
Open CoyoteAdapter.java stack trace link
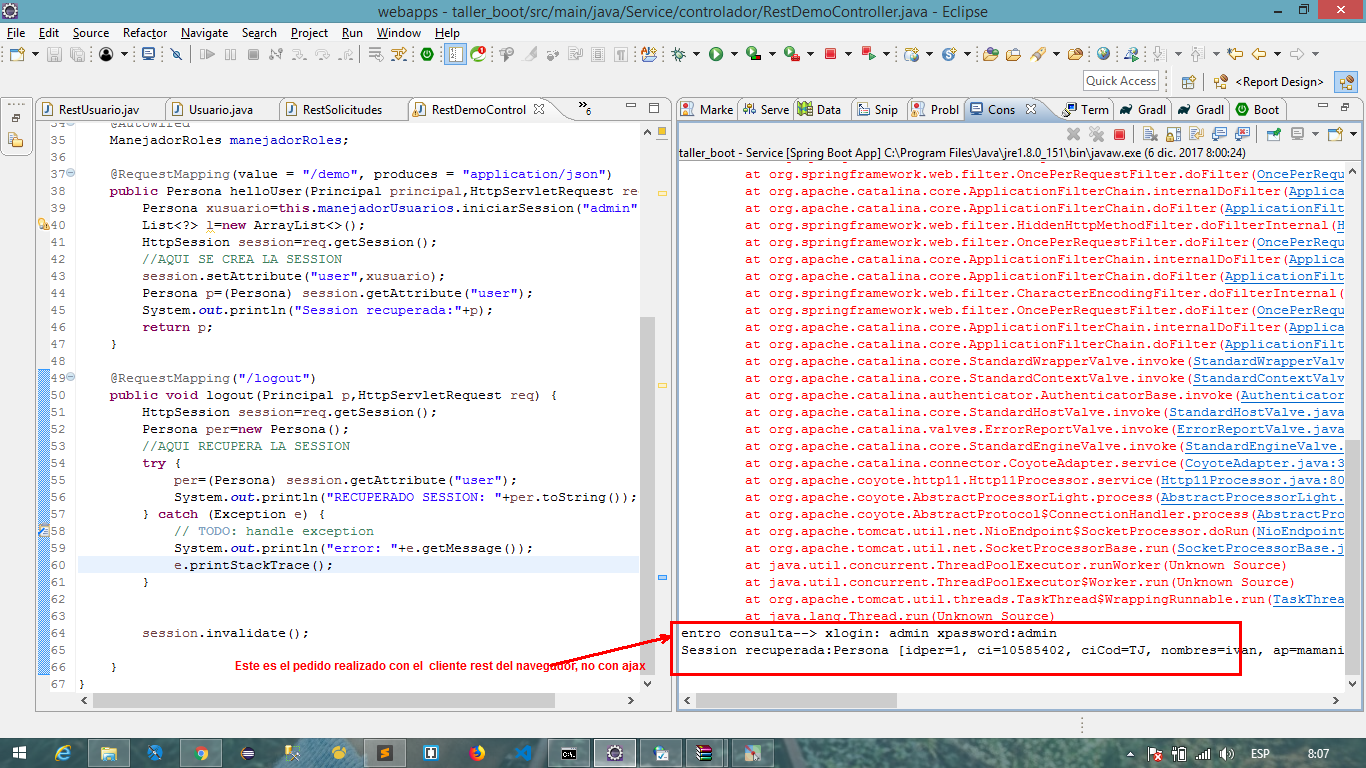tap(1265, 463)
